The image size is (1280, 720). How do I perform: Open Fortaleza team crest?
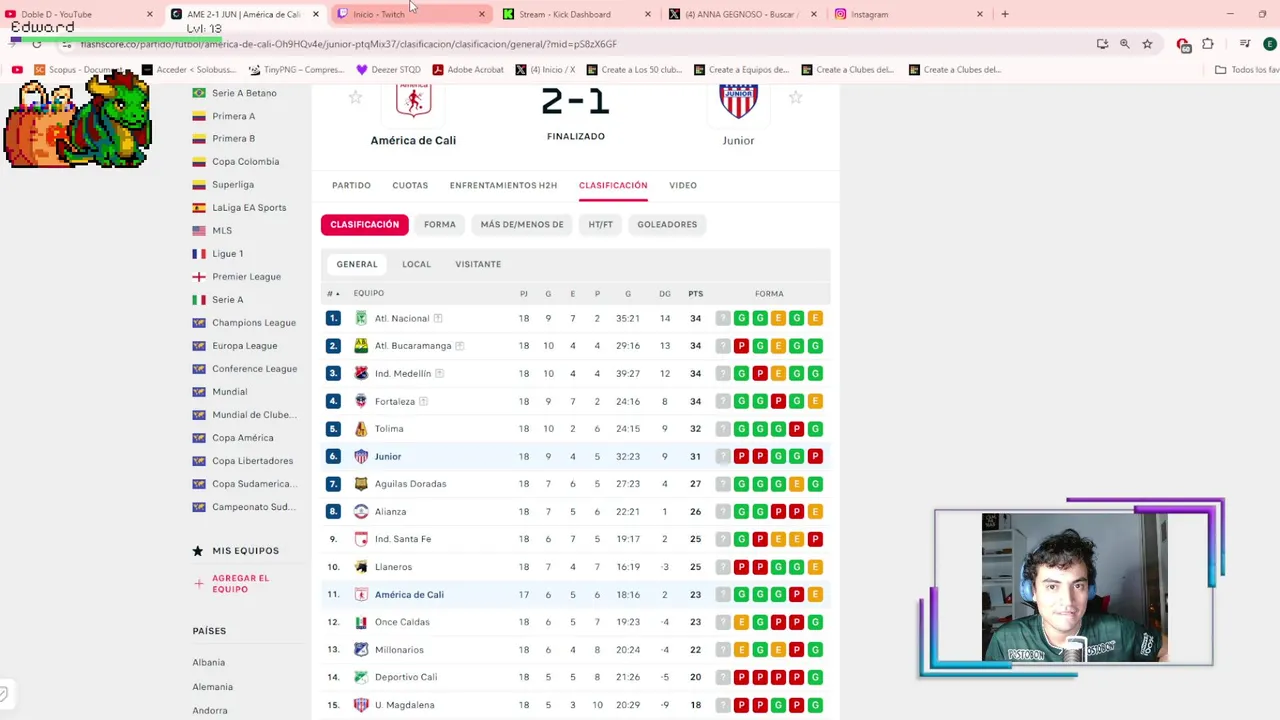pos(361,401)
